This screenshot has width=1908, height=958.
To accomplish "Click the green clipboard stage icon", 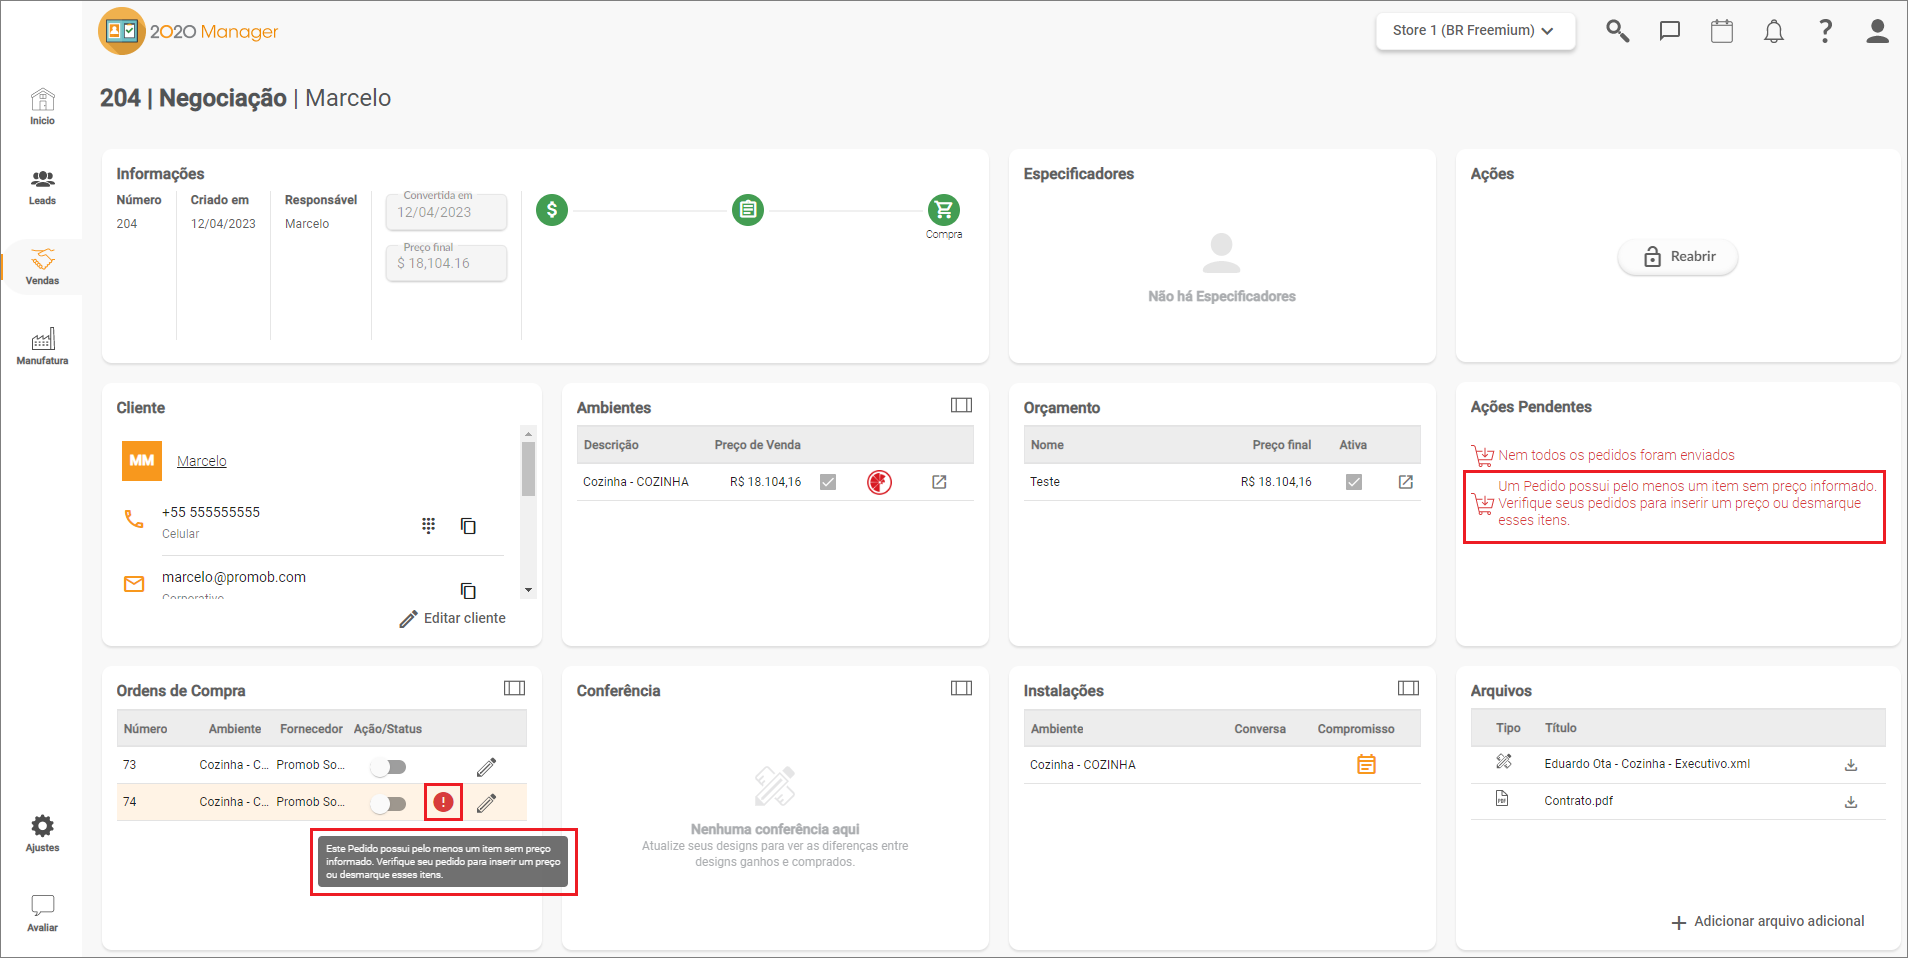I will click(747, 210).
